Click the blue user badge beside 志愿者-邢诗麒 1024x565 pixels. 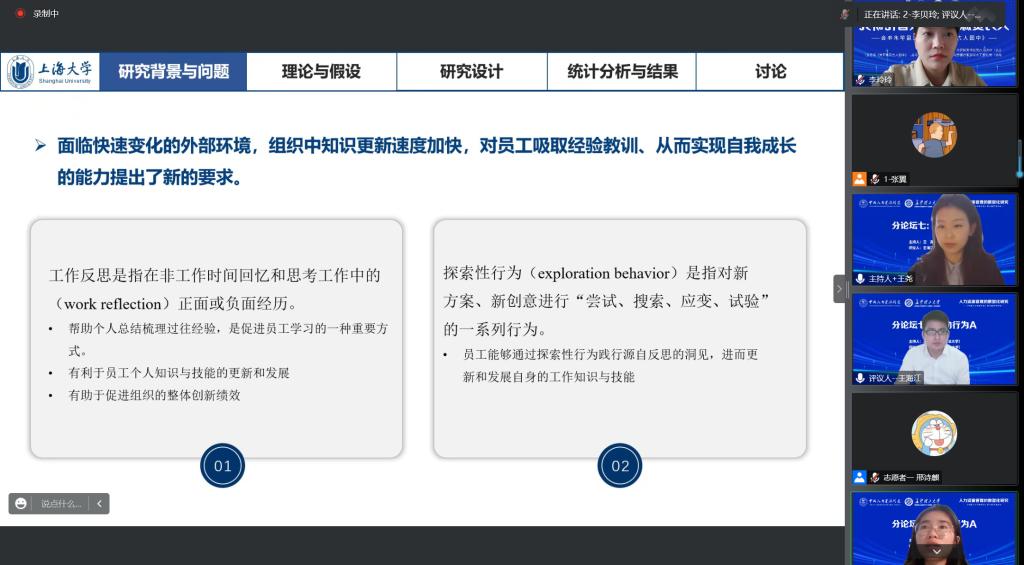[859, 477]
